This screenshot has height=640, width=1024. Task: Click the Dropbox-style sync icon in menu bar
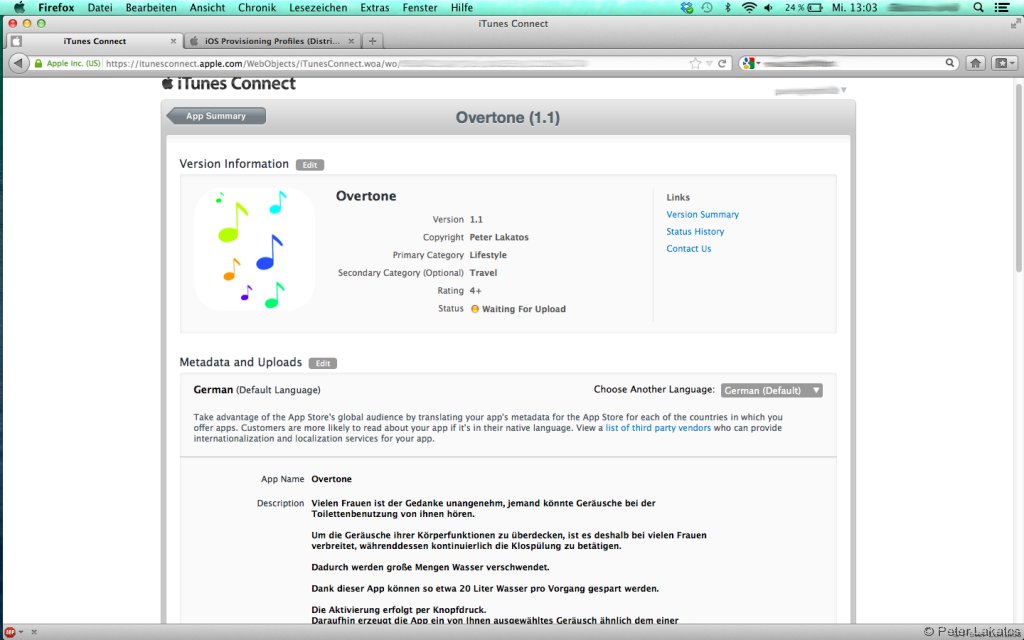click(686, 8)
